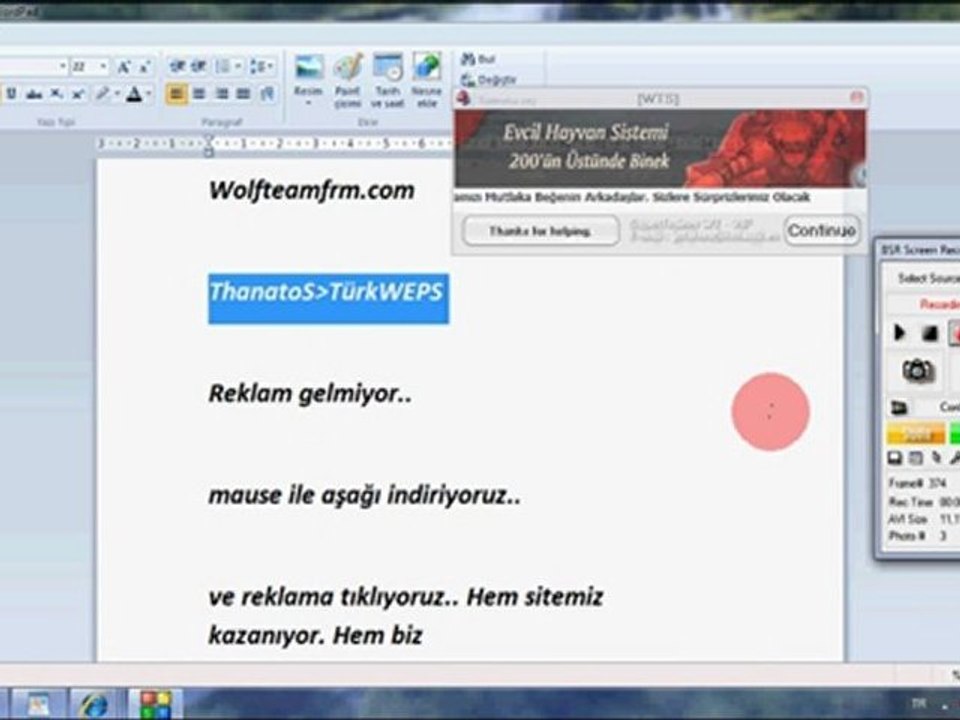The image size is (960, 720).
Task: Click the yellow button in BSR Recorder
Action: click(x=916, y=434)
